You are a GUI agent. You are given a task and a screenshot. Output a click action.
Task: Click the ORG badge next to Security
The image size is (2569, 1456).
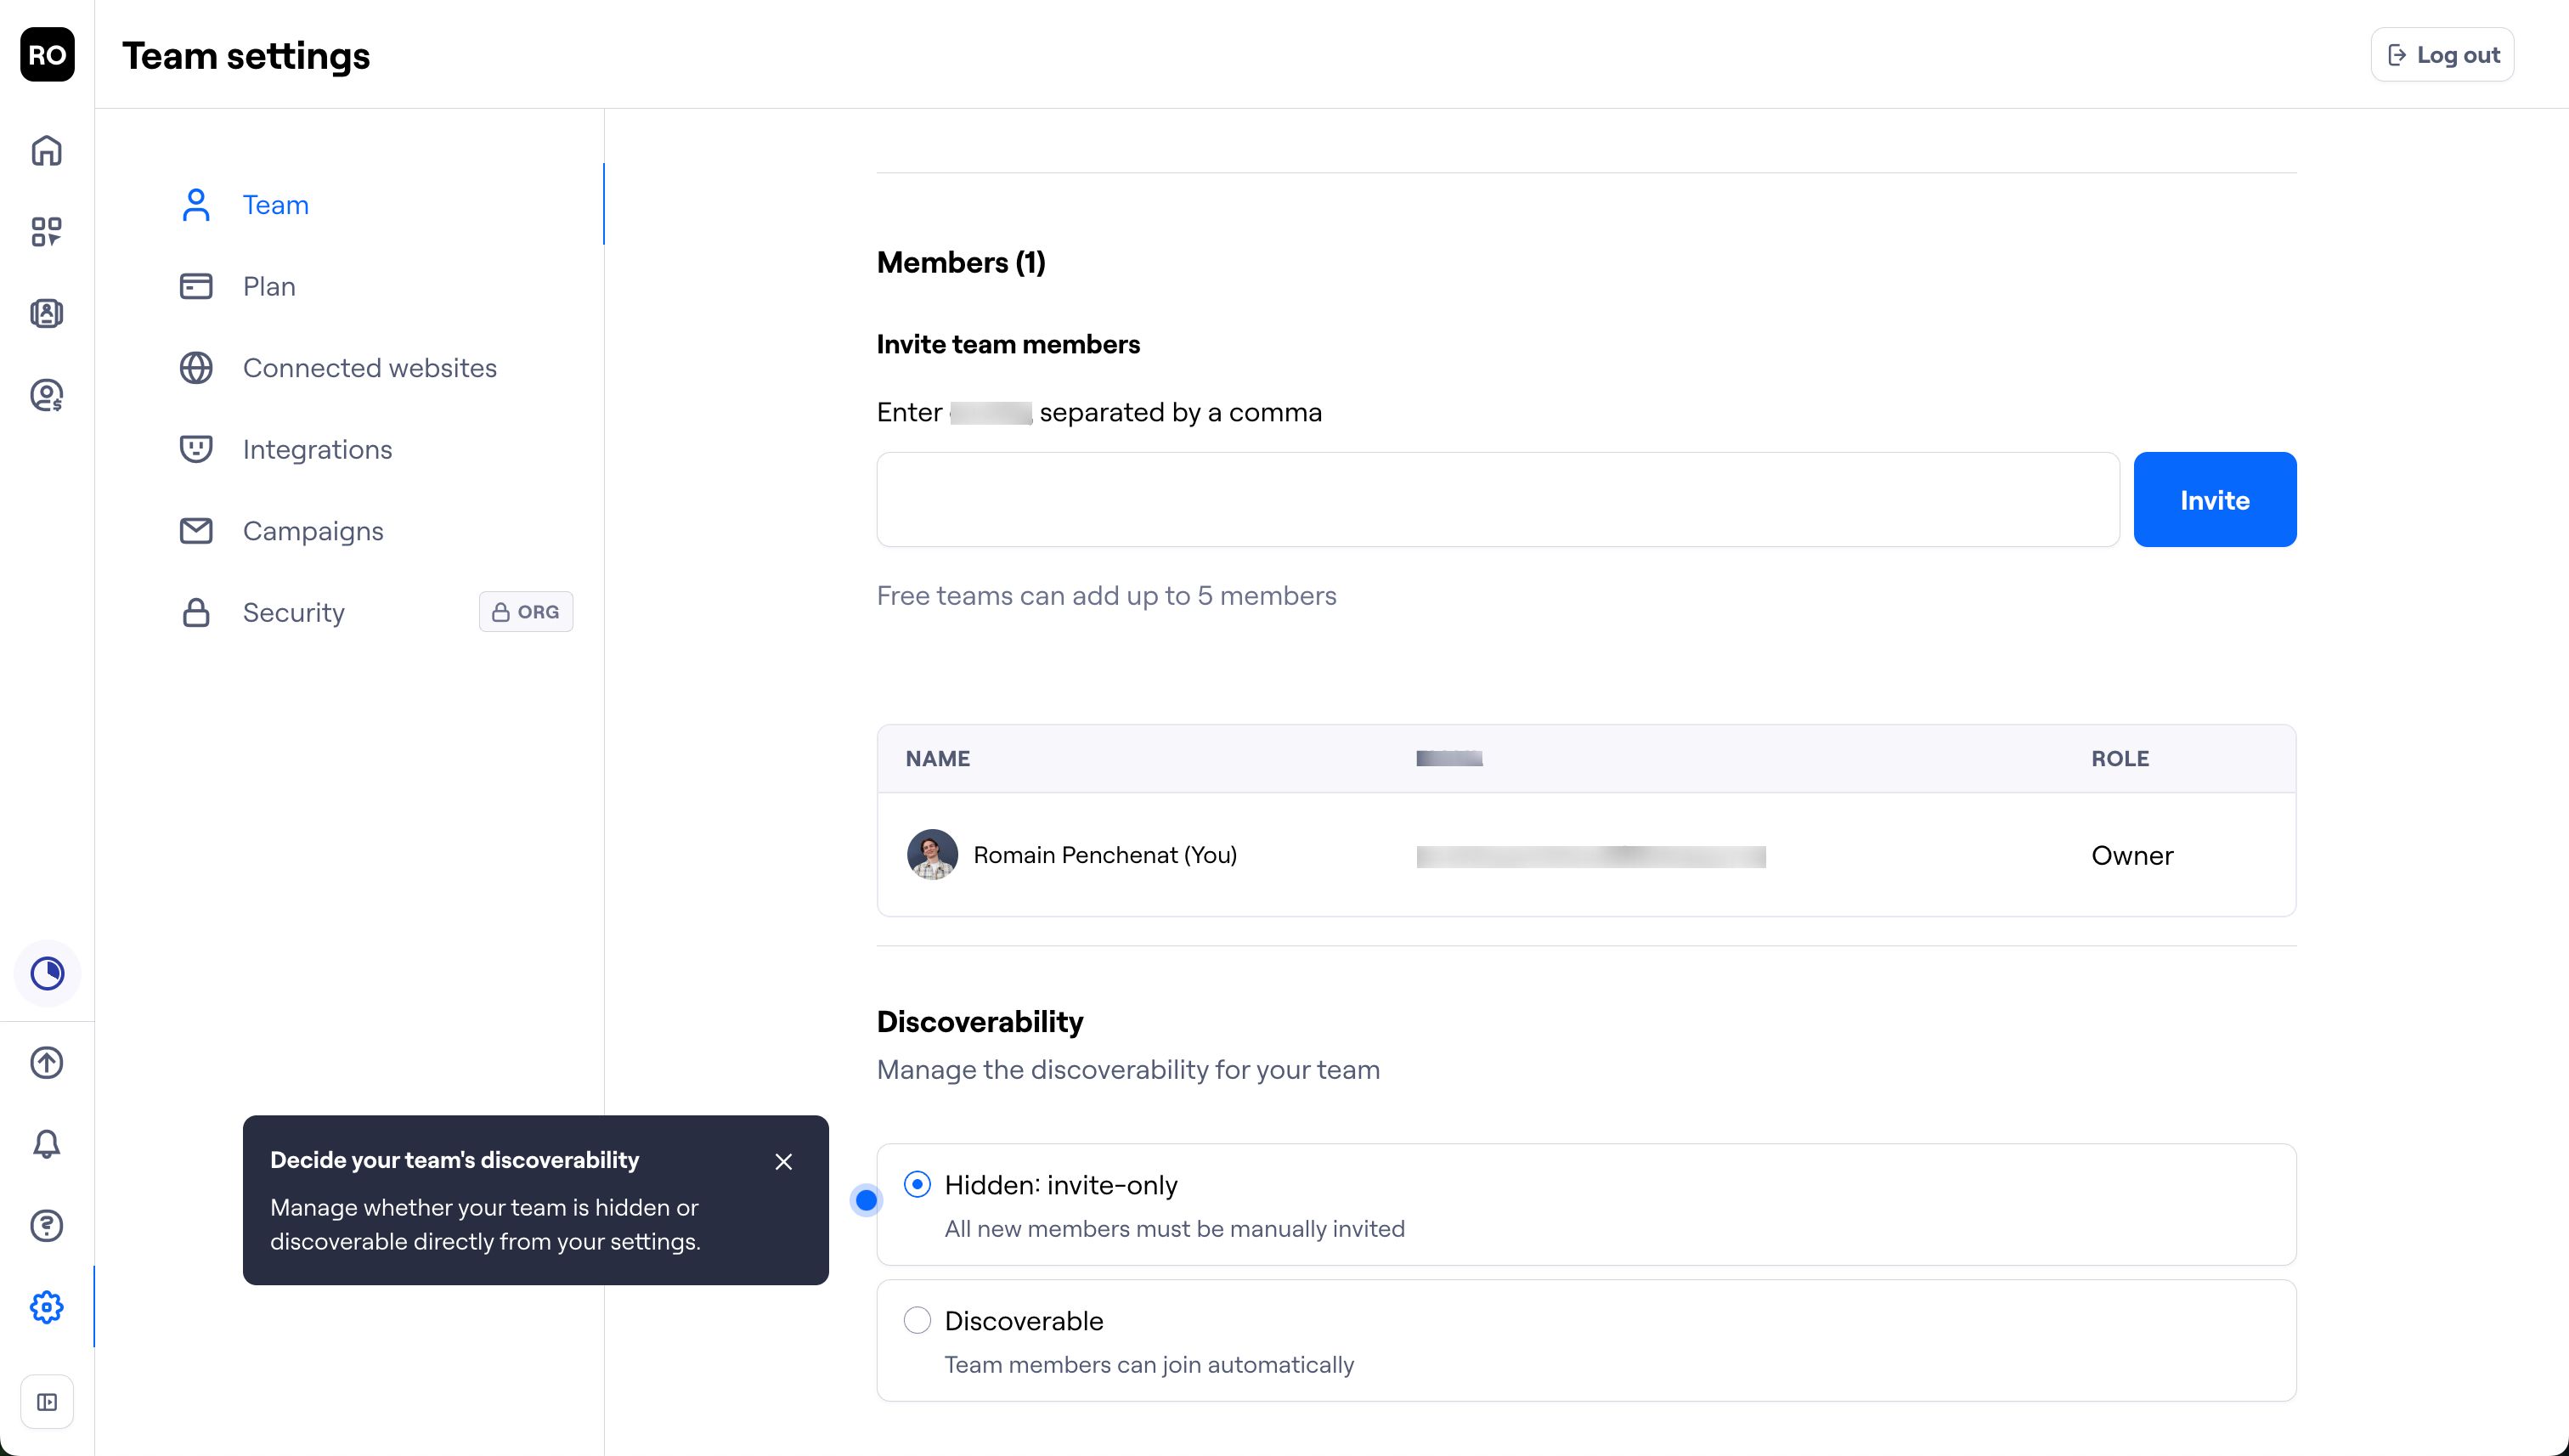coord(526,612)
